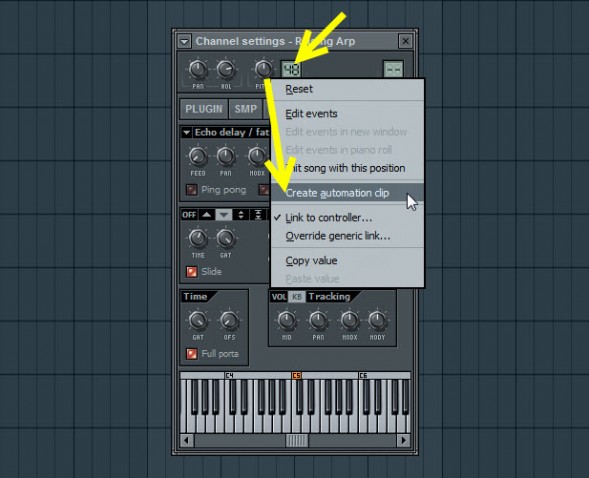
Task: Toggle the Full porta switch
Action: 192,354
